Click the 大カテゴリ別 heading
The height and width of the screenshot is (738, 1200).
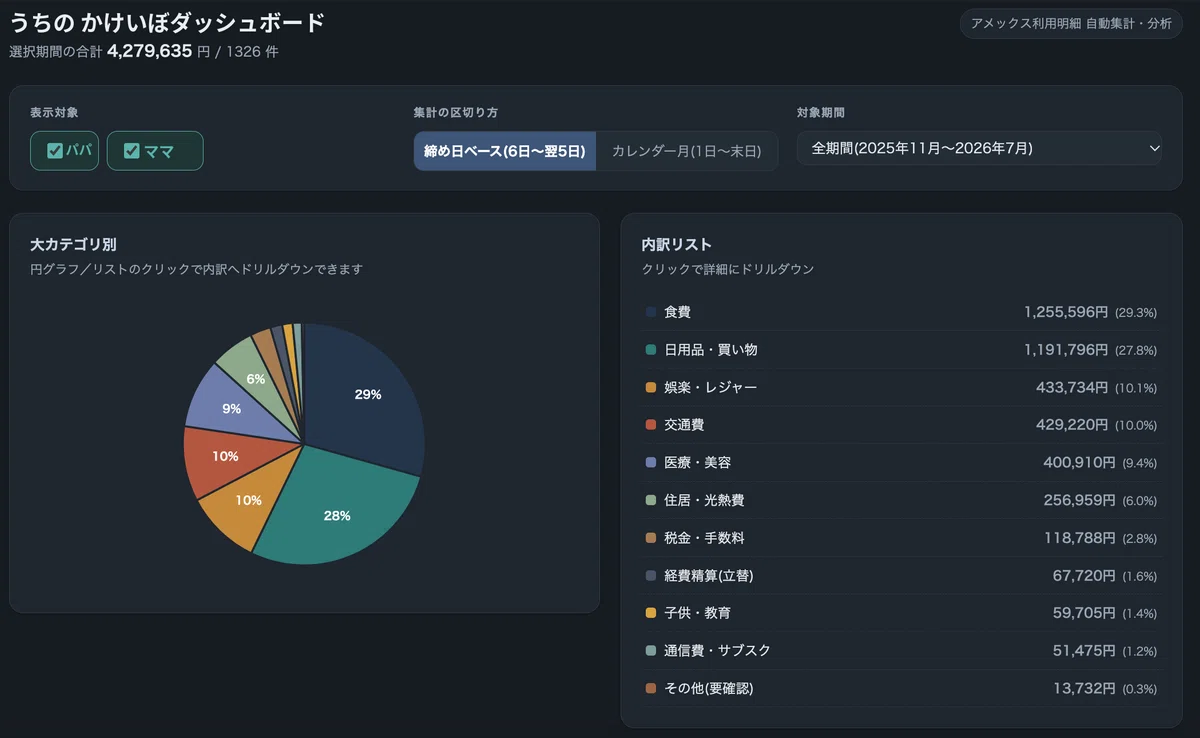tap(74, 244)
